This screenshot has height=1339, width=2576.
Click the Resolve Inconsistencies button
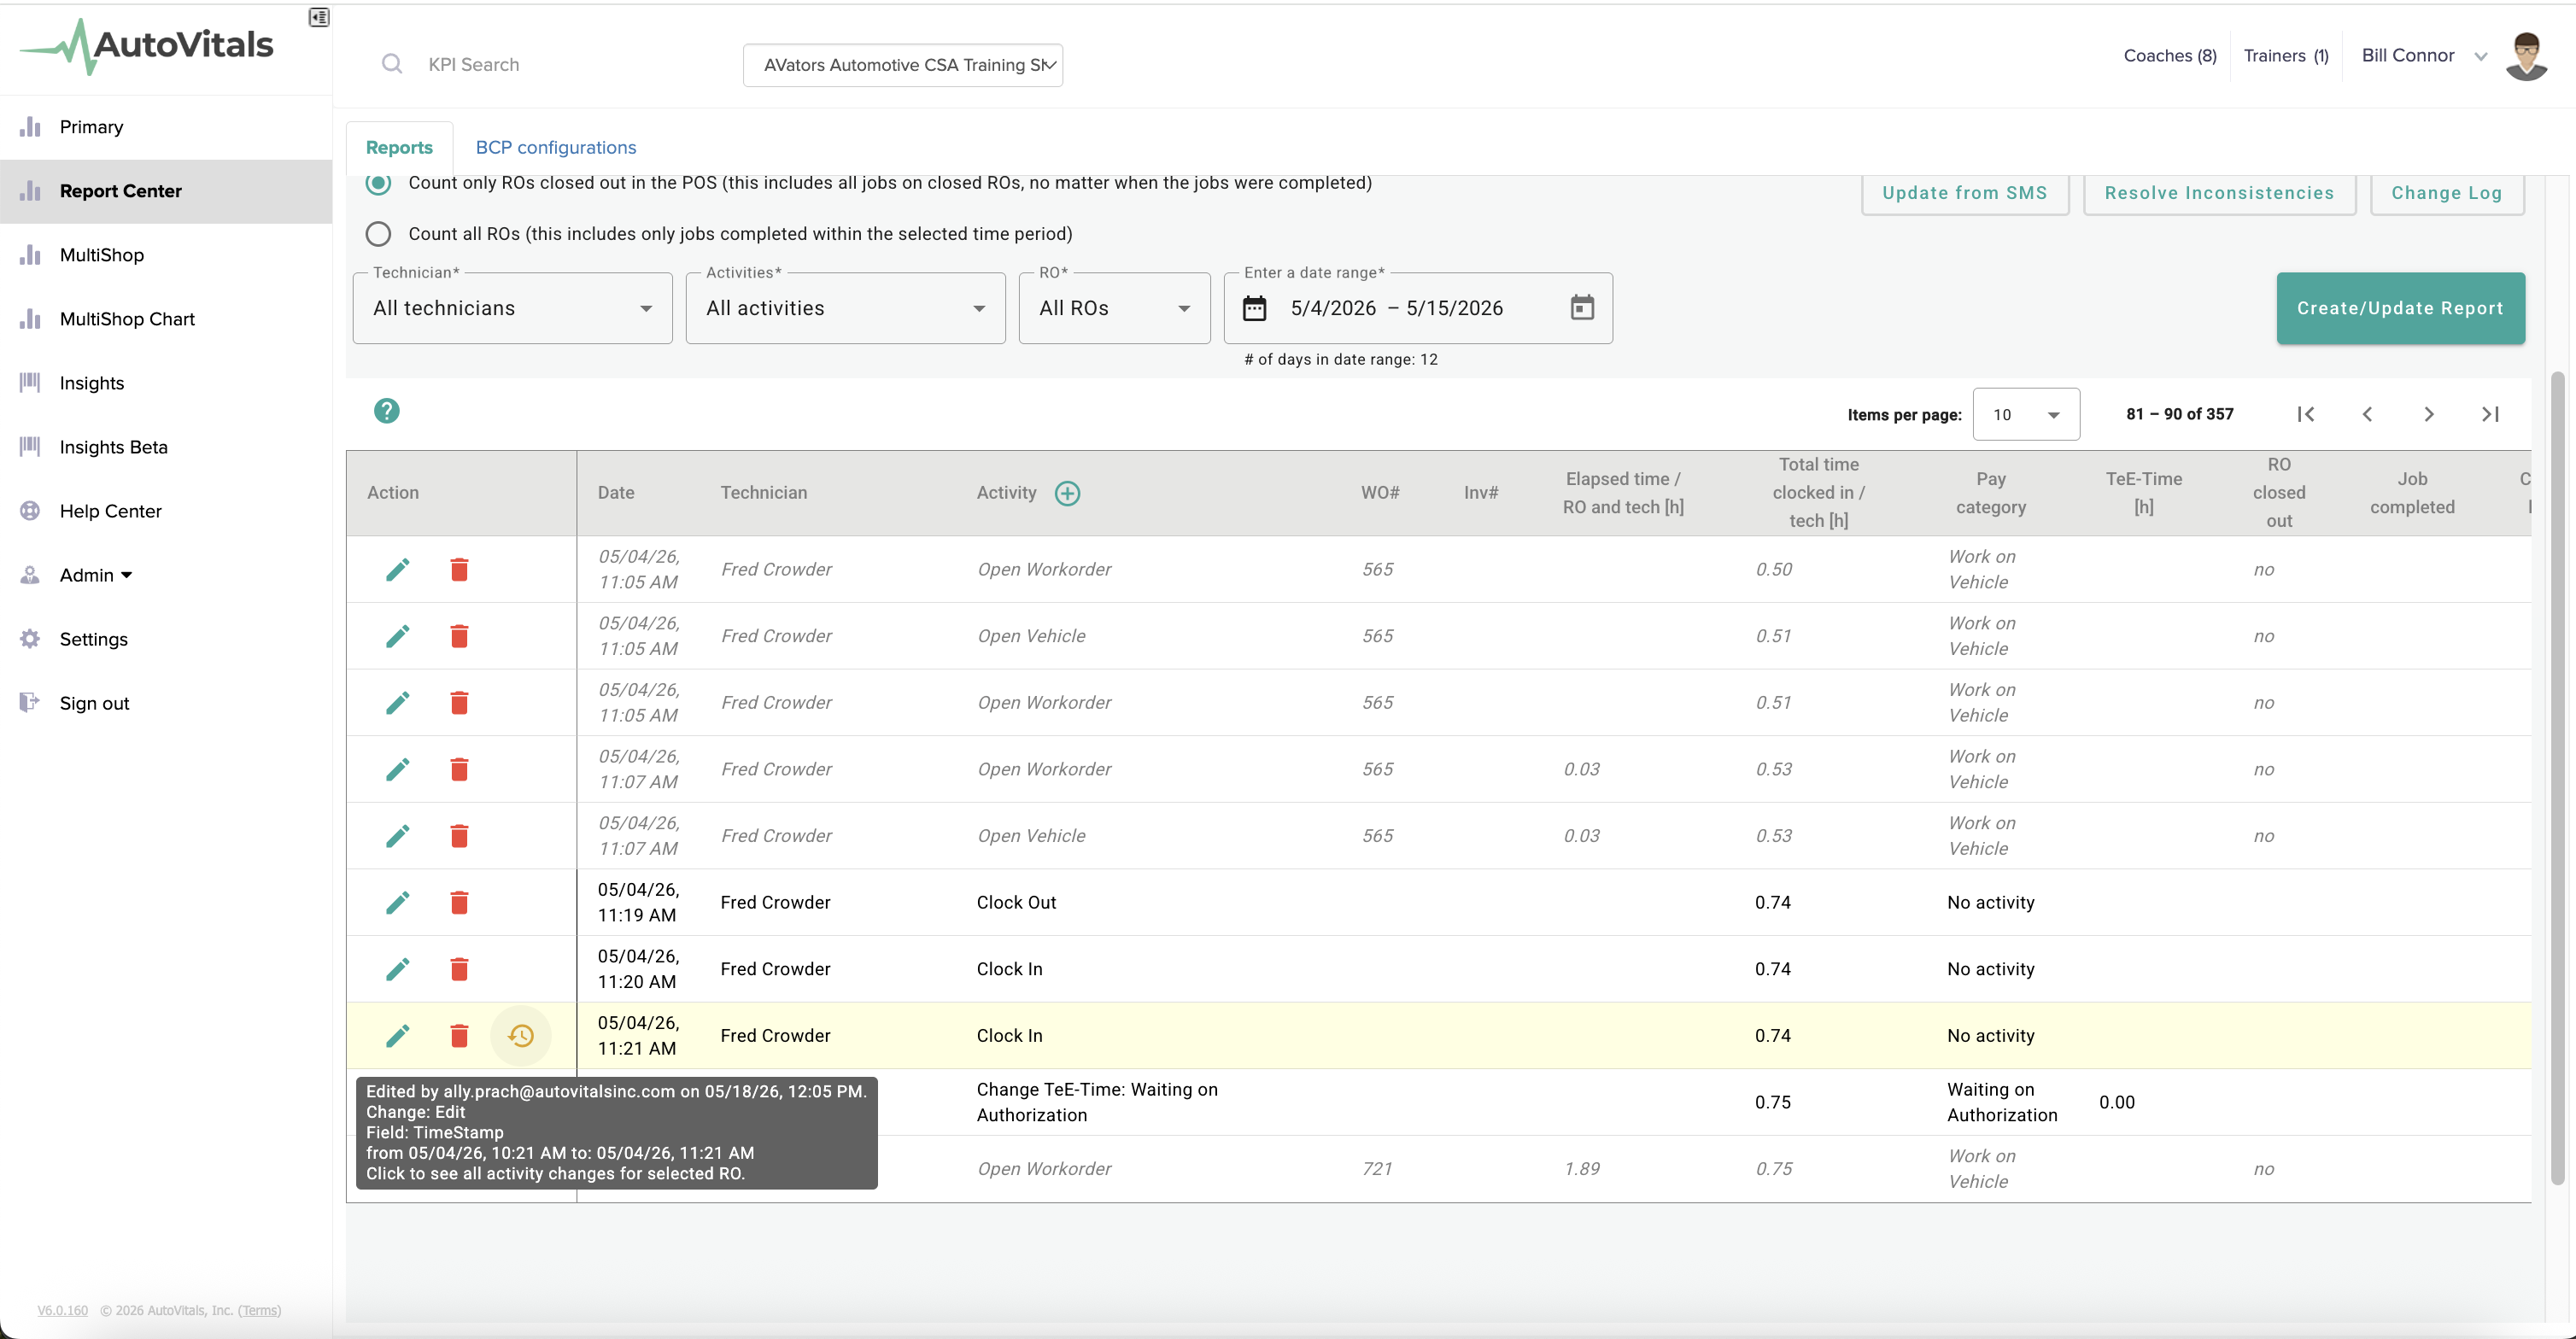tap(2219, 193)
